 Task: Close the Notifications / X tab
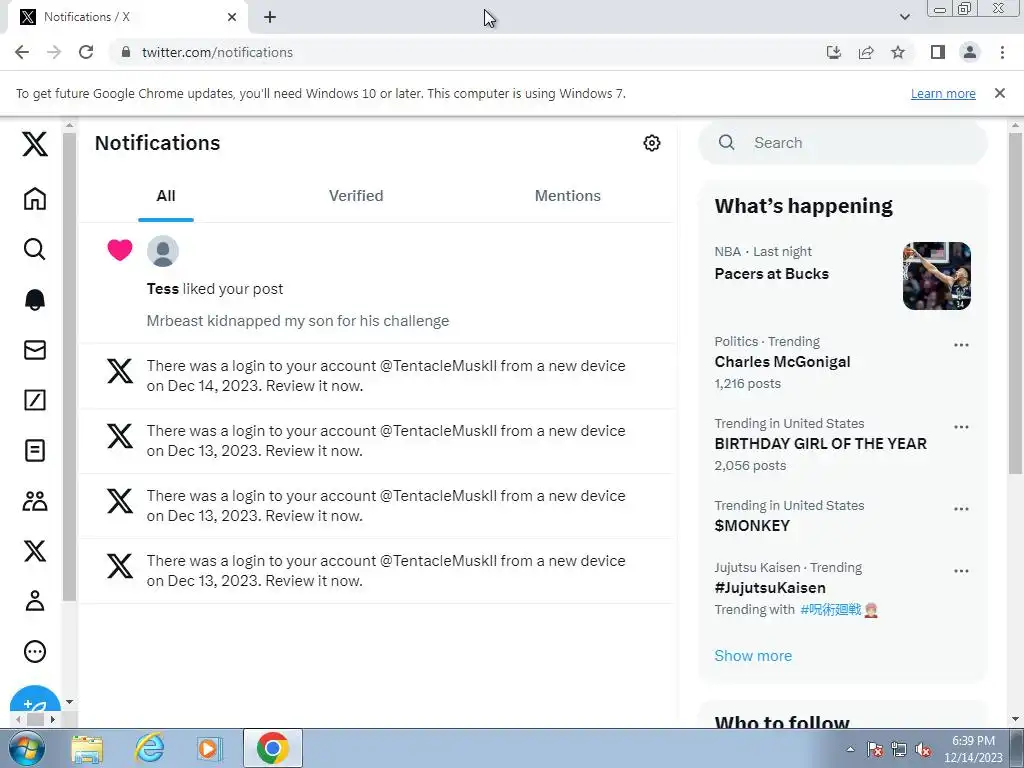point(232,17)
